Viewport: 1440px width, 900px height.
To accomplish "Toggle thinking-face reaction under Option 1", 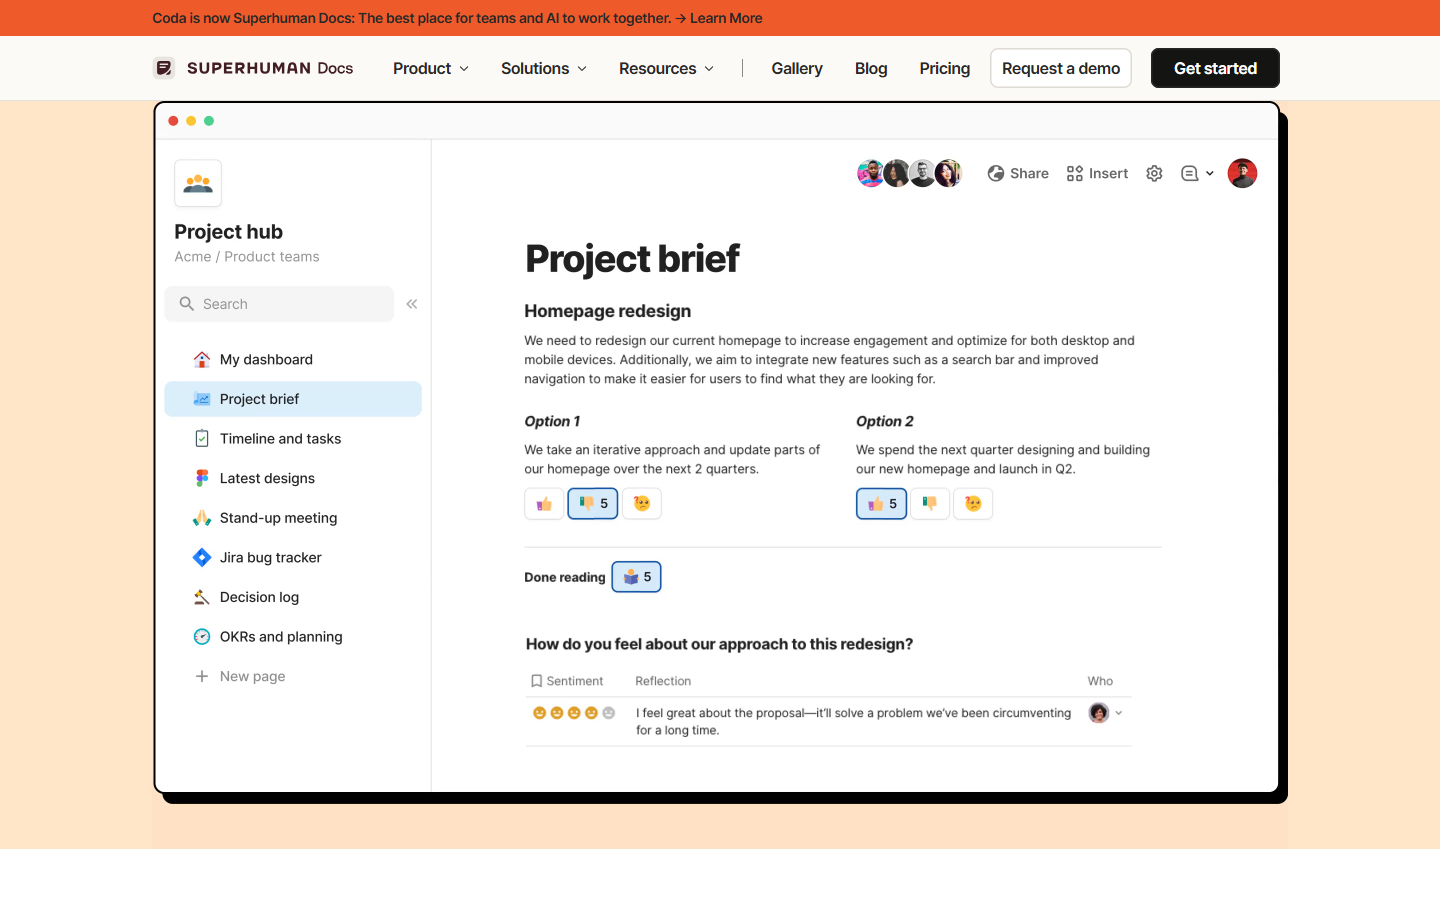I will click(x=642, y=504).
